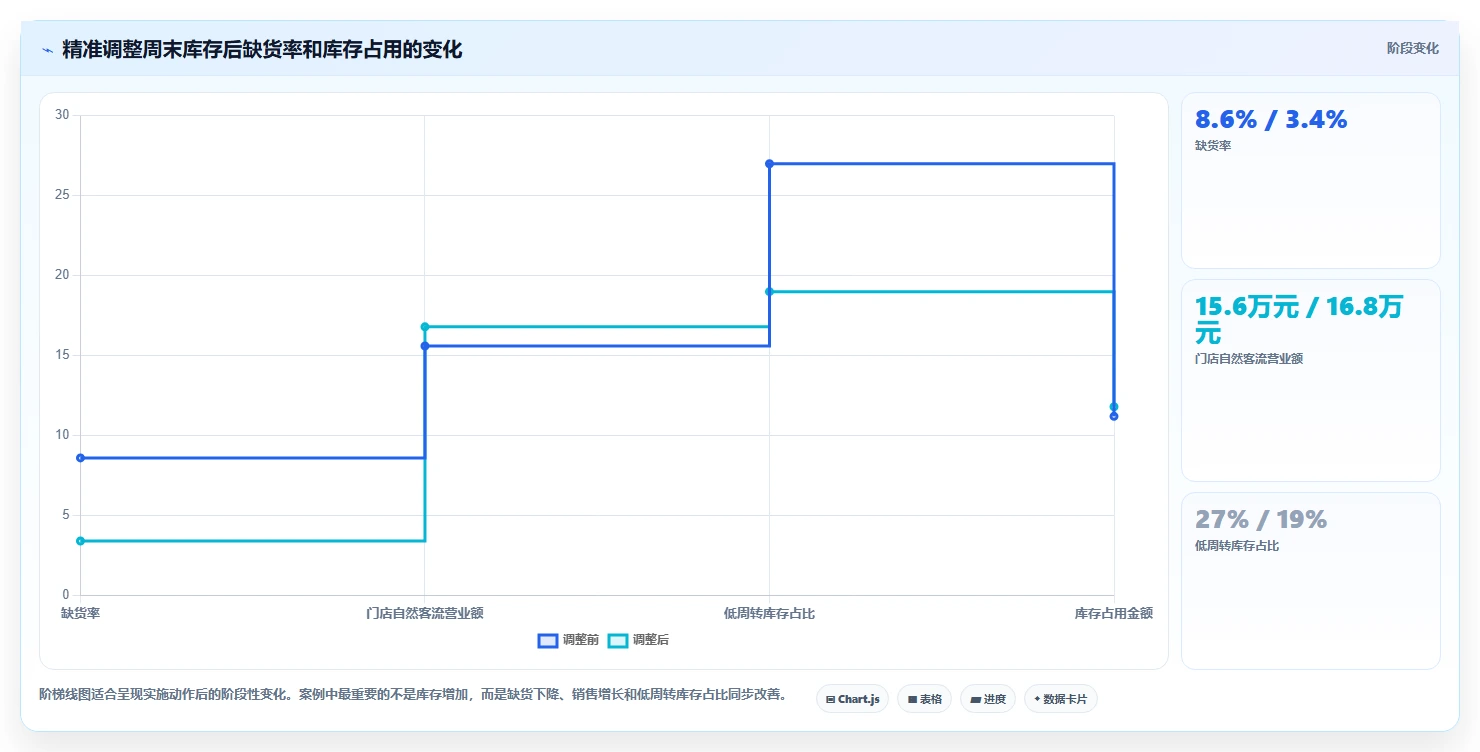The width and height of the screenshot is (1480, 752).
Task: Click the 调整后 point at 库存占用金额
Action: tap(1114, 407)
